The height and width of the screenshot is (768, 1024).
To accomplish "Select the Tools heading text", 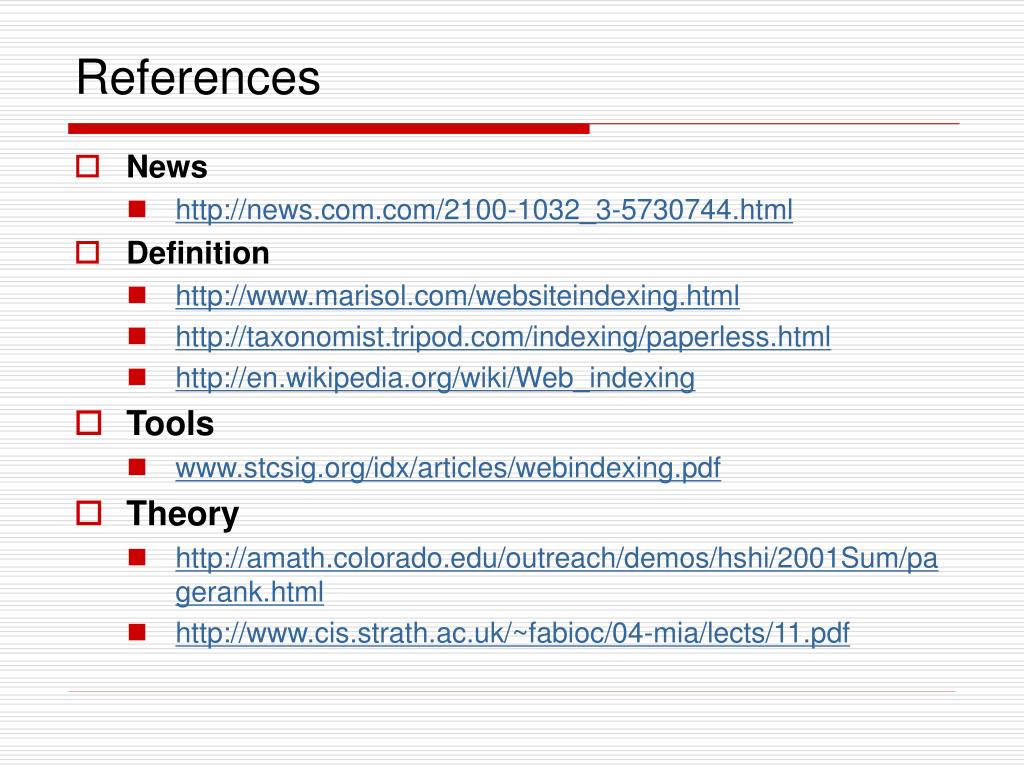I will tap(170, 423).
